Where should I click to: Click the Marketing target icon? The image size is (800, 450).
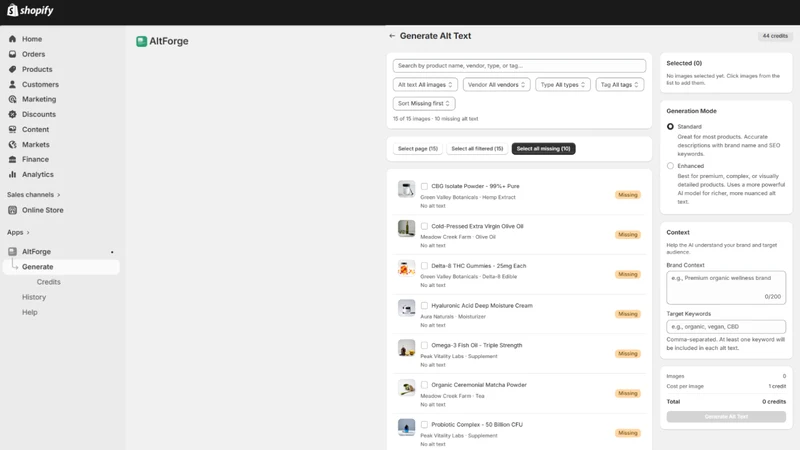(x=12, y=99)
